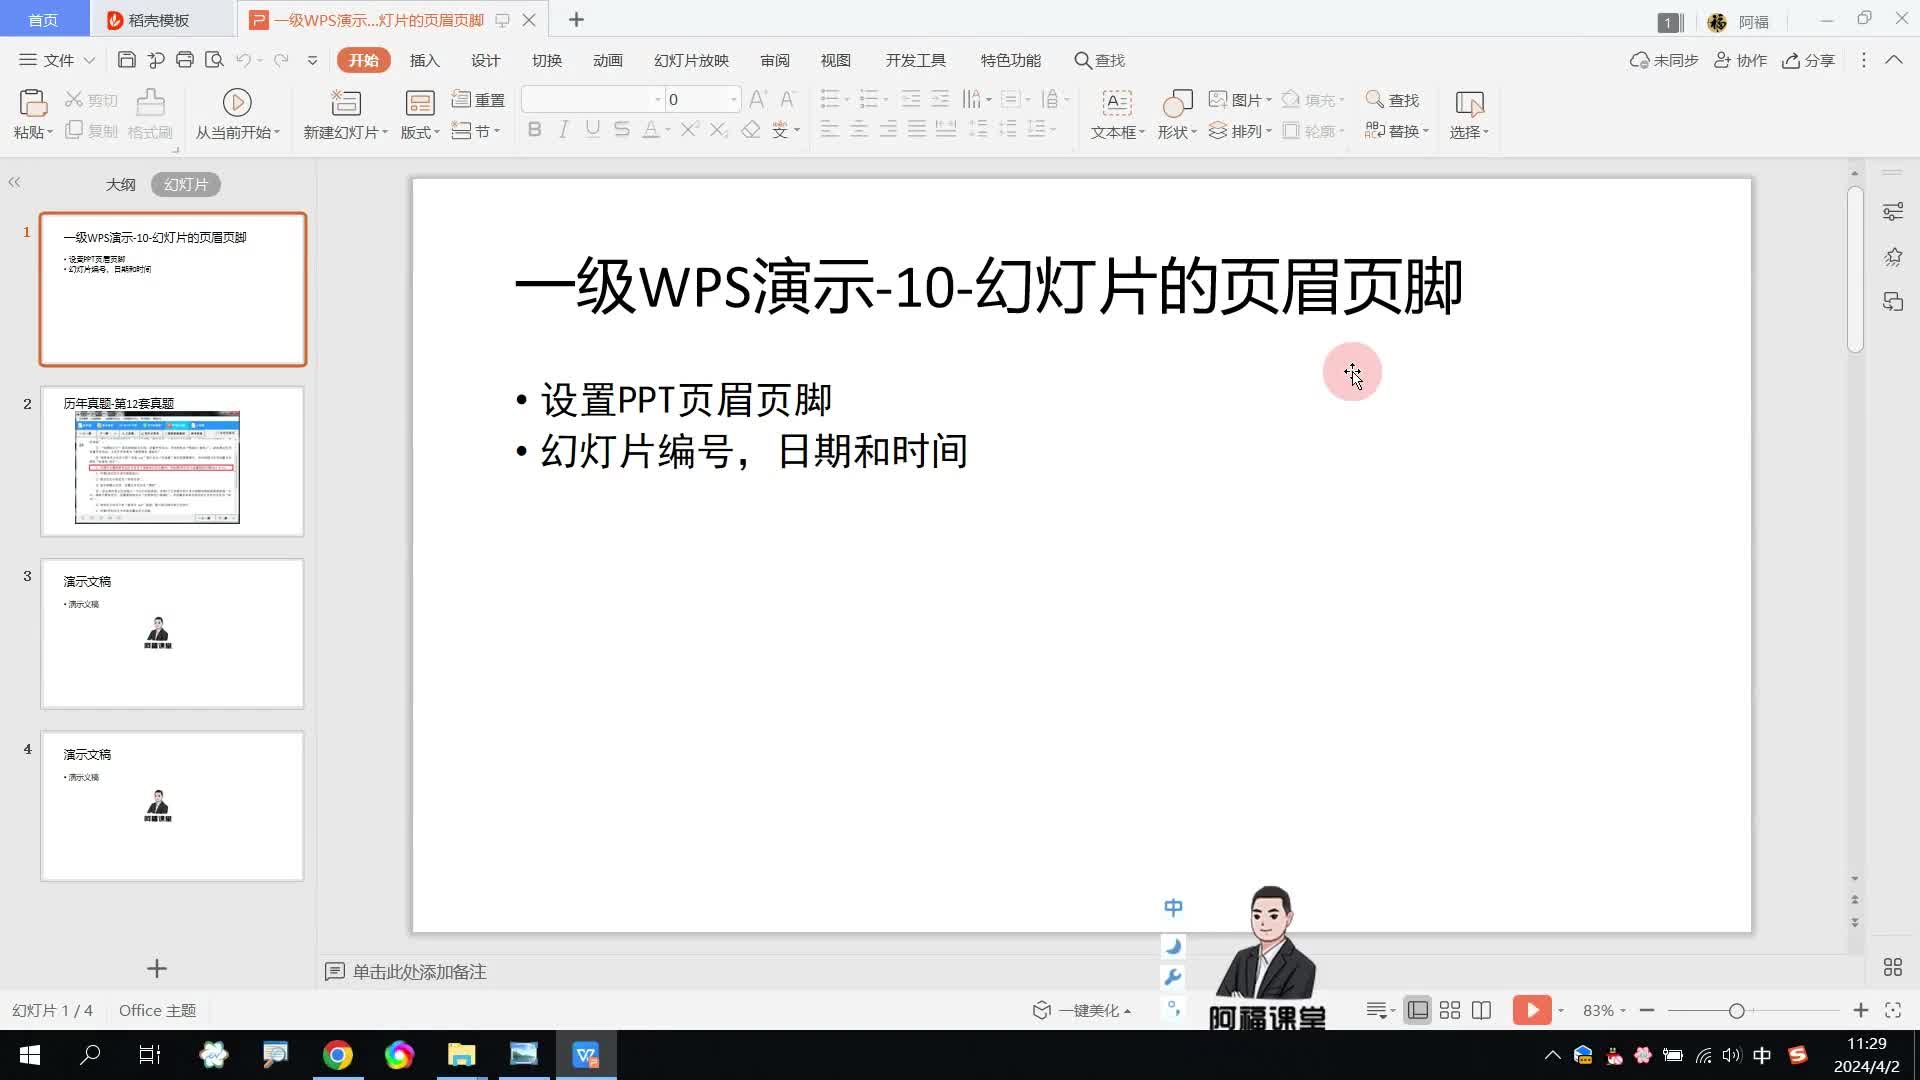This screenshot has width=1920, height=1080.
Task: Click the New Slide icon
Action: coord(345,102)
